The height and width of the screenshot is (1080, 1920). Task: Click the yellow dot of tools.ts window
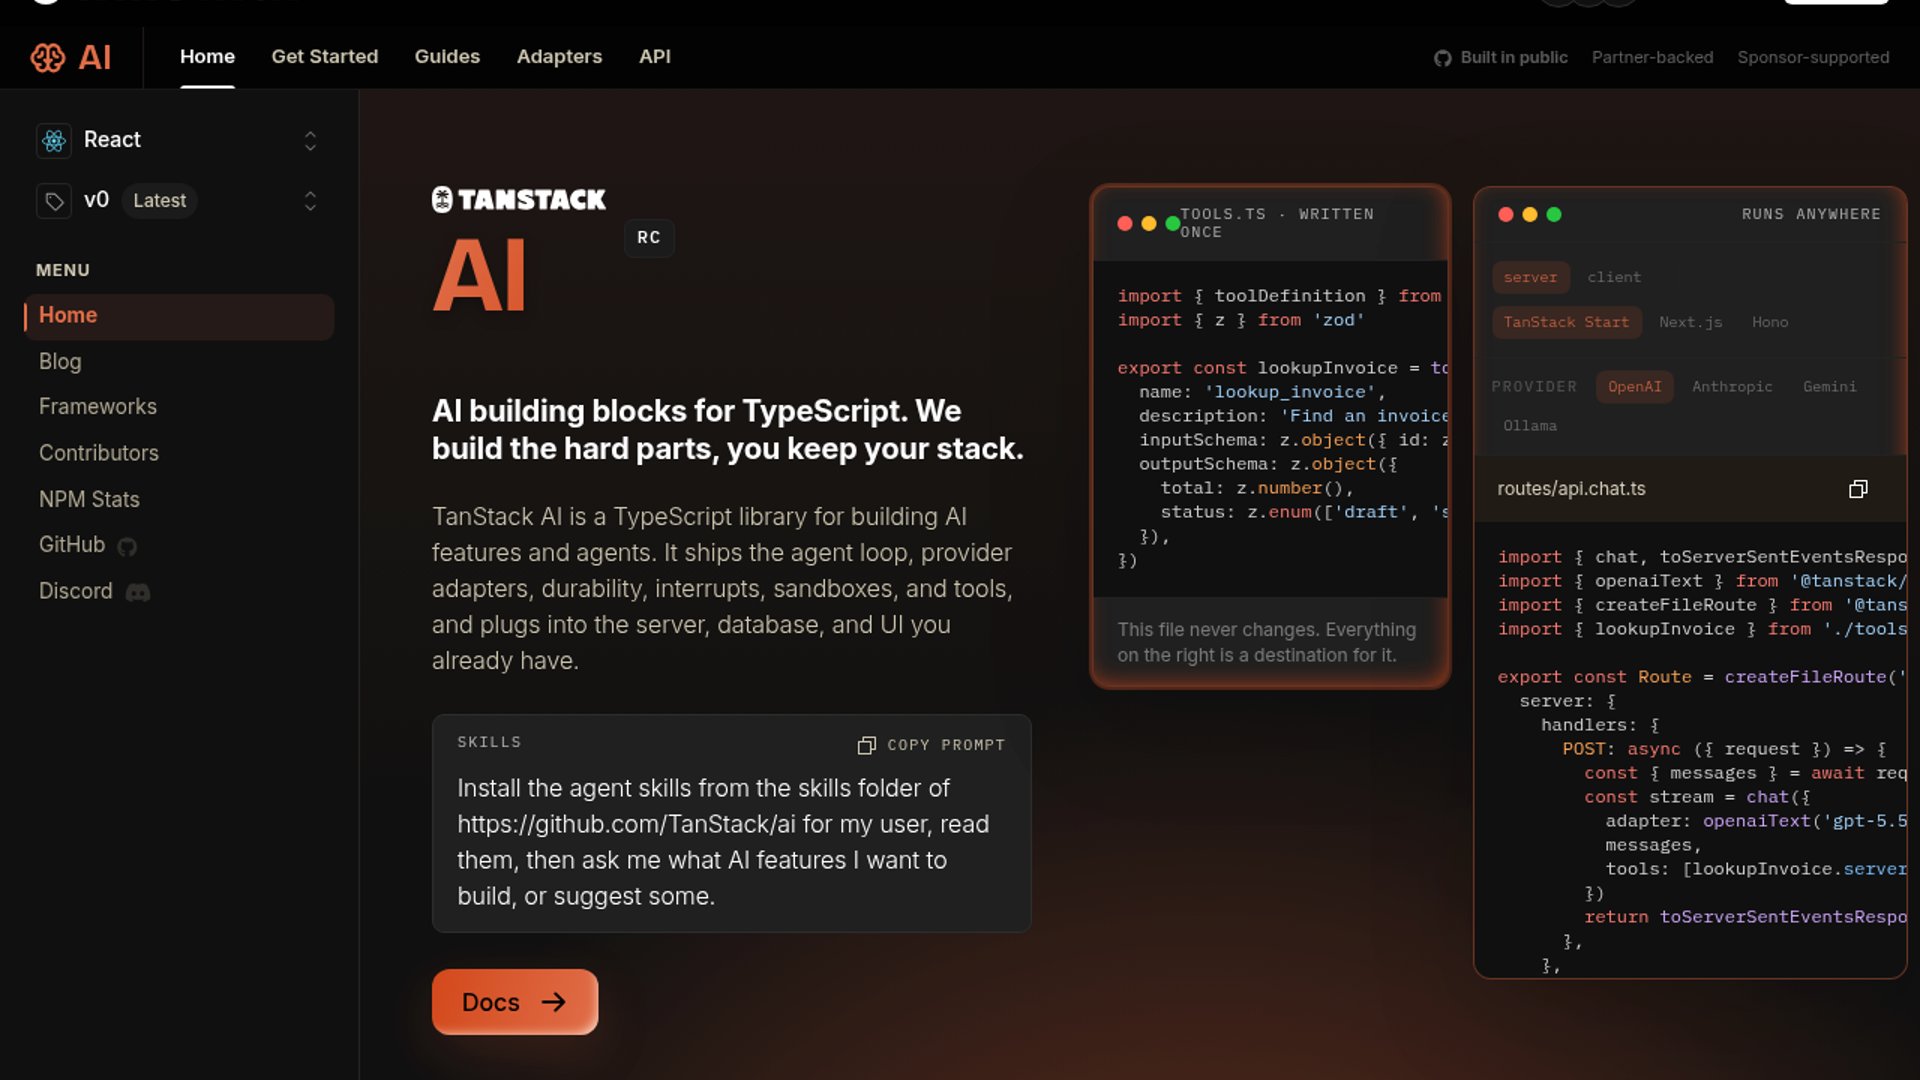[x=1148, y=223]
